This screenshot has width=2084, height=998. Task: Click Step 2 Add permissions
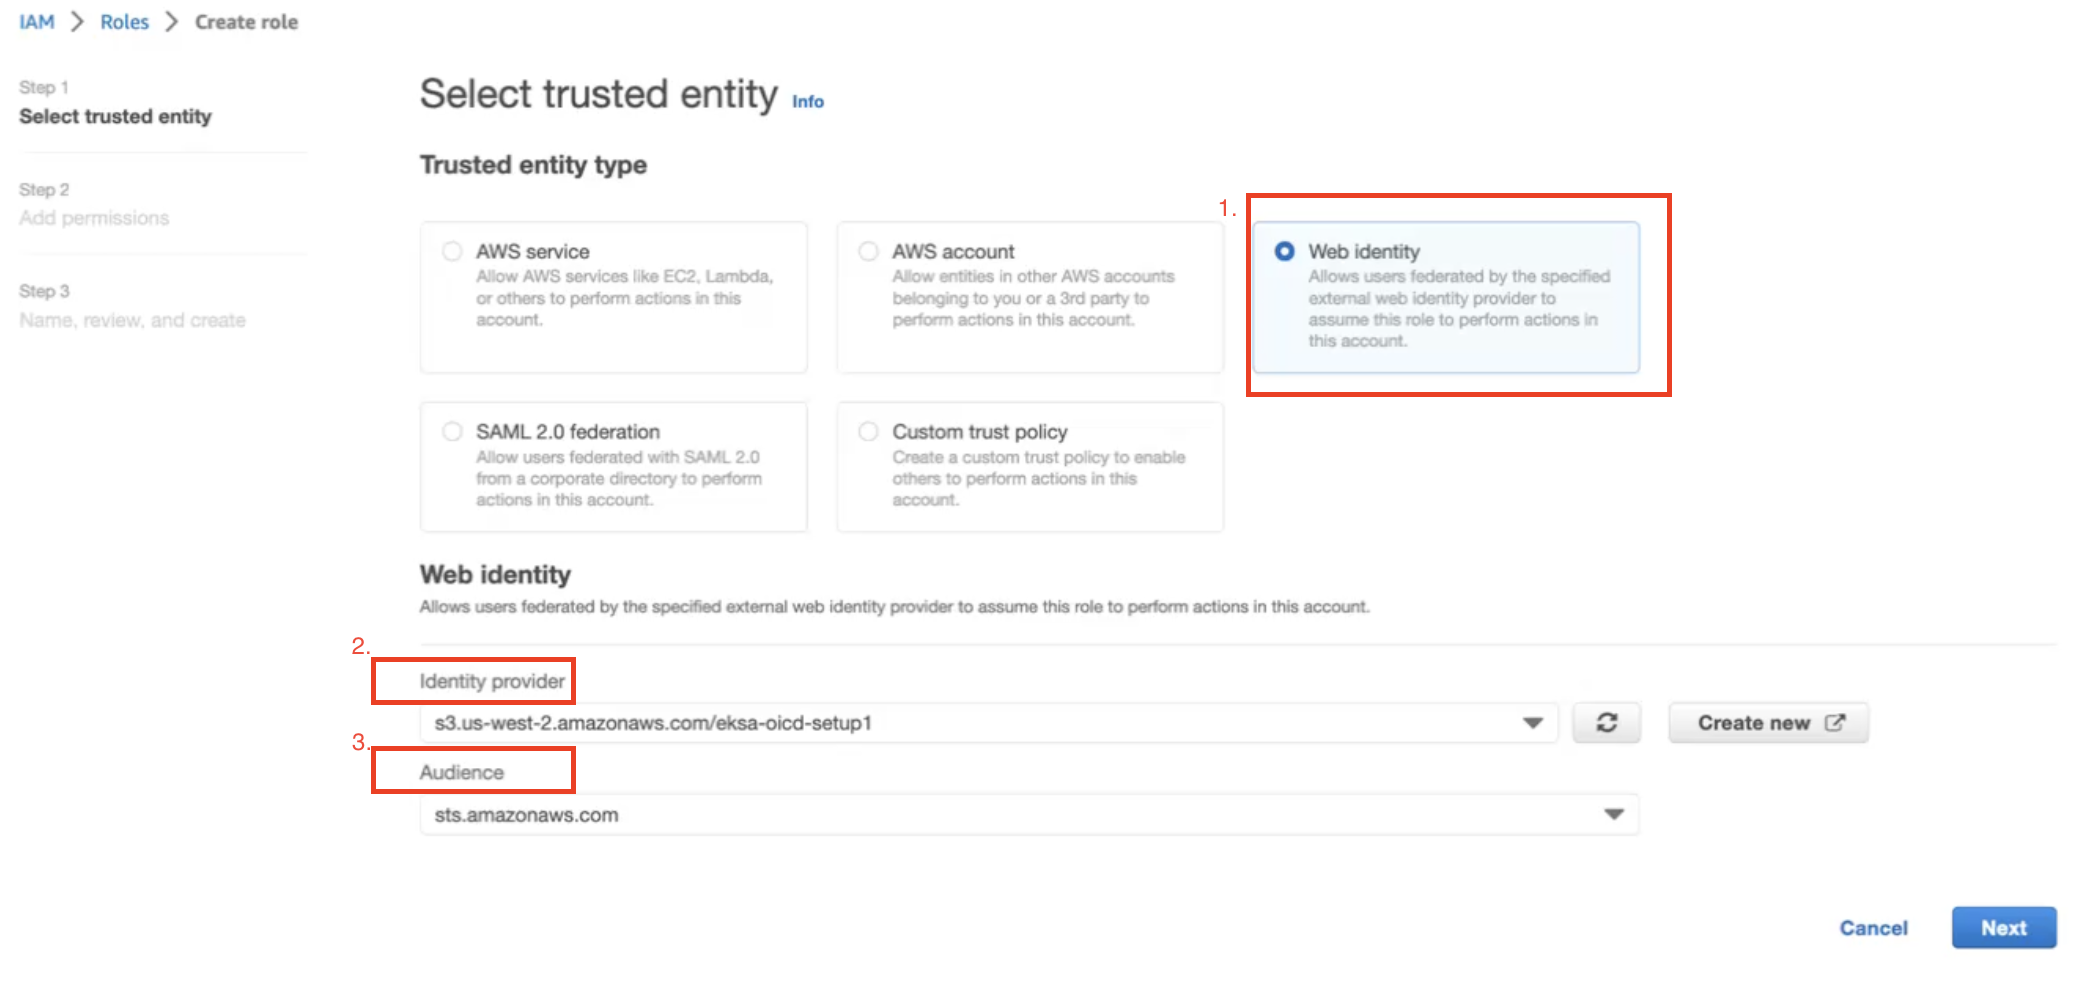93,217
